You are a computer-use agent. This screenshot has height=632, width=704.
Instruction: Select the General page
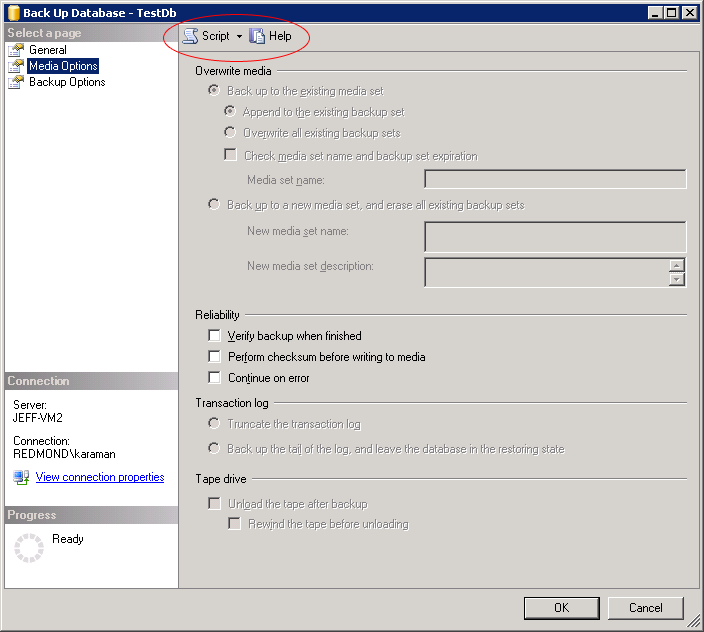tap(48, 50)
